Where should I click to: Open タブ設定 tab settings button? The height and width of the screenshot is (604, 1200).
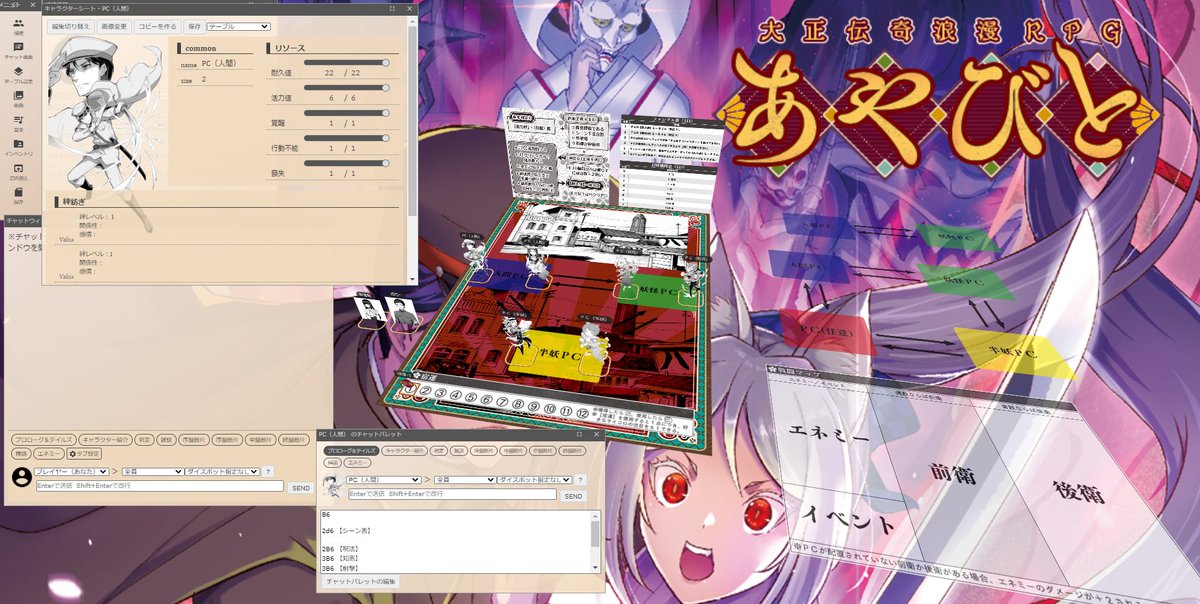[84, 453]
